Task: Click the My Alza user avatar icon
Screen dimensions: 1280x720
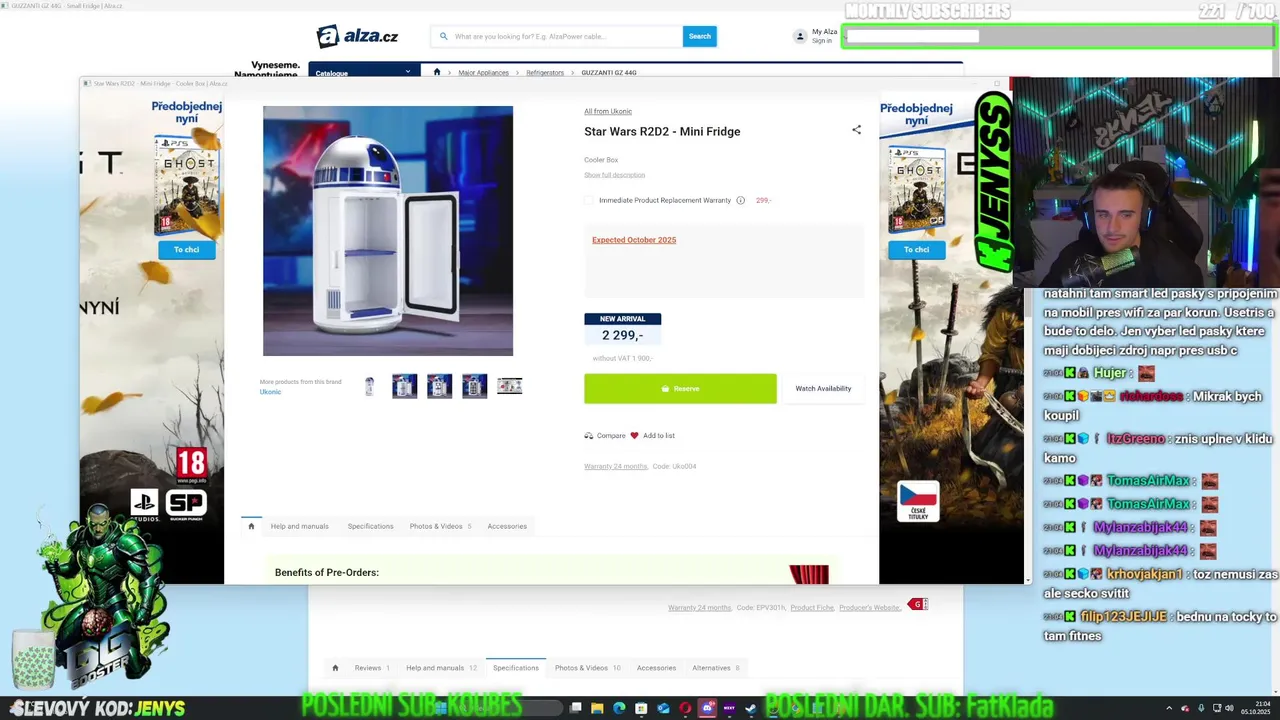Action: pyautogui.click(x=800, y=36)
